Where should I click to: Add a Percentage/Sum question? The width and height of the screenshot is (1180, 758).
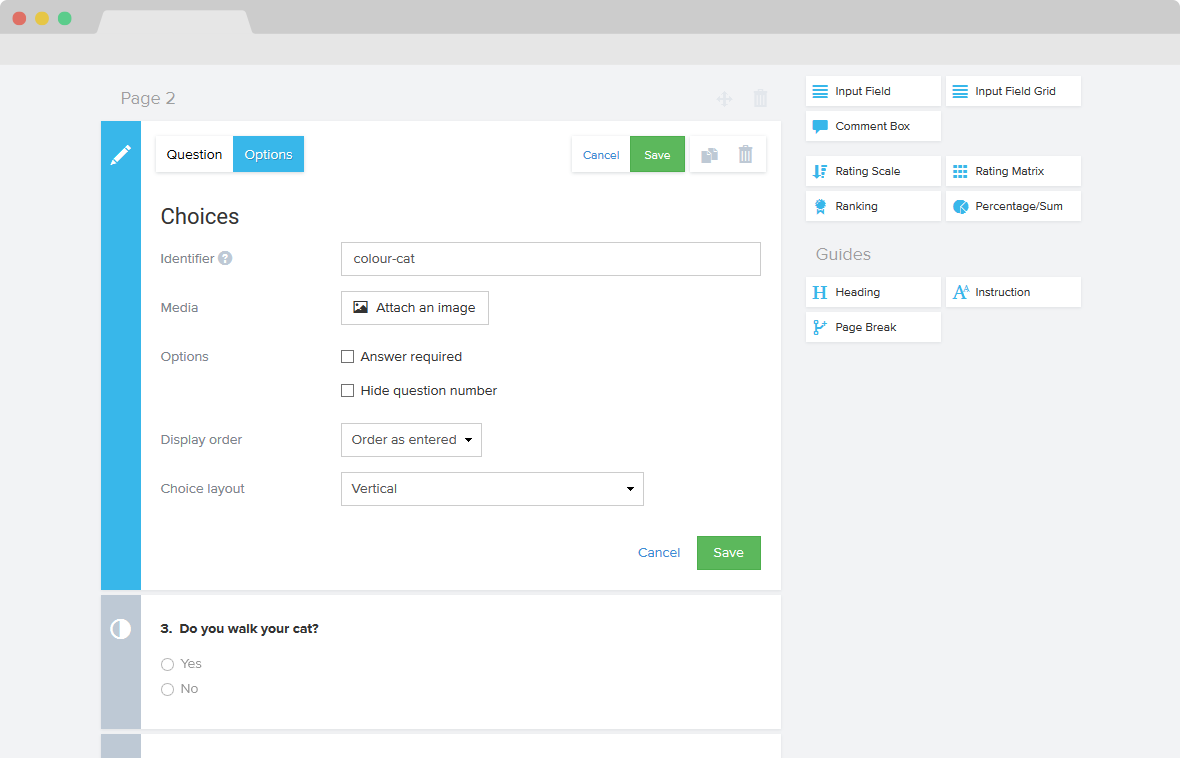[x=1013, y=206]
